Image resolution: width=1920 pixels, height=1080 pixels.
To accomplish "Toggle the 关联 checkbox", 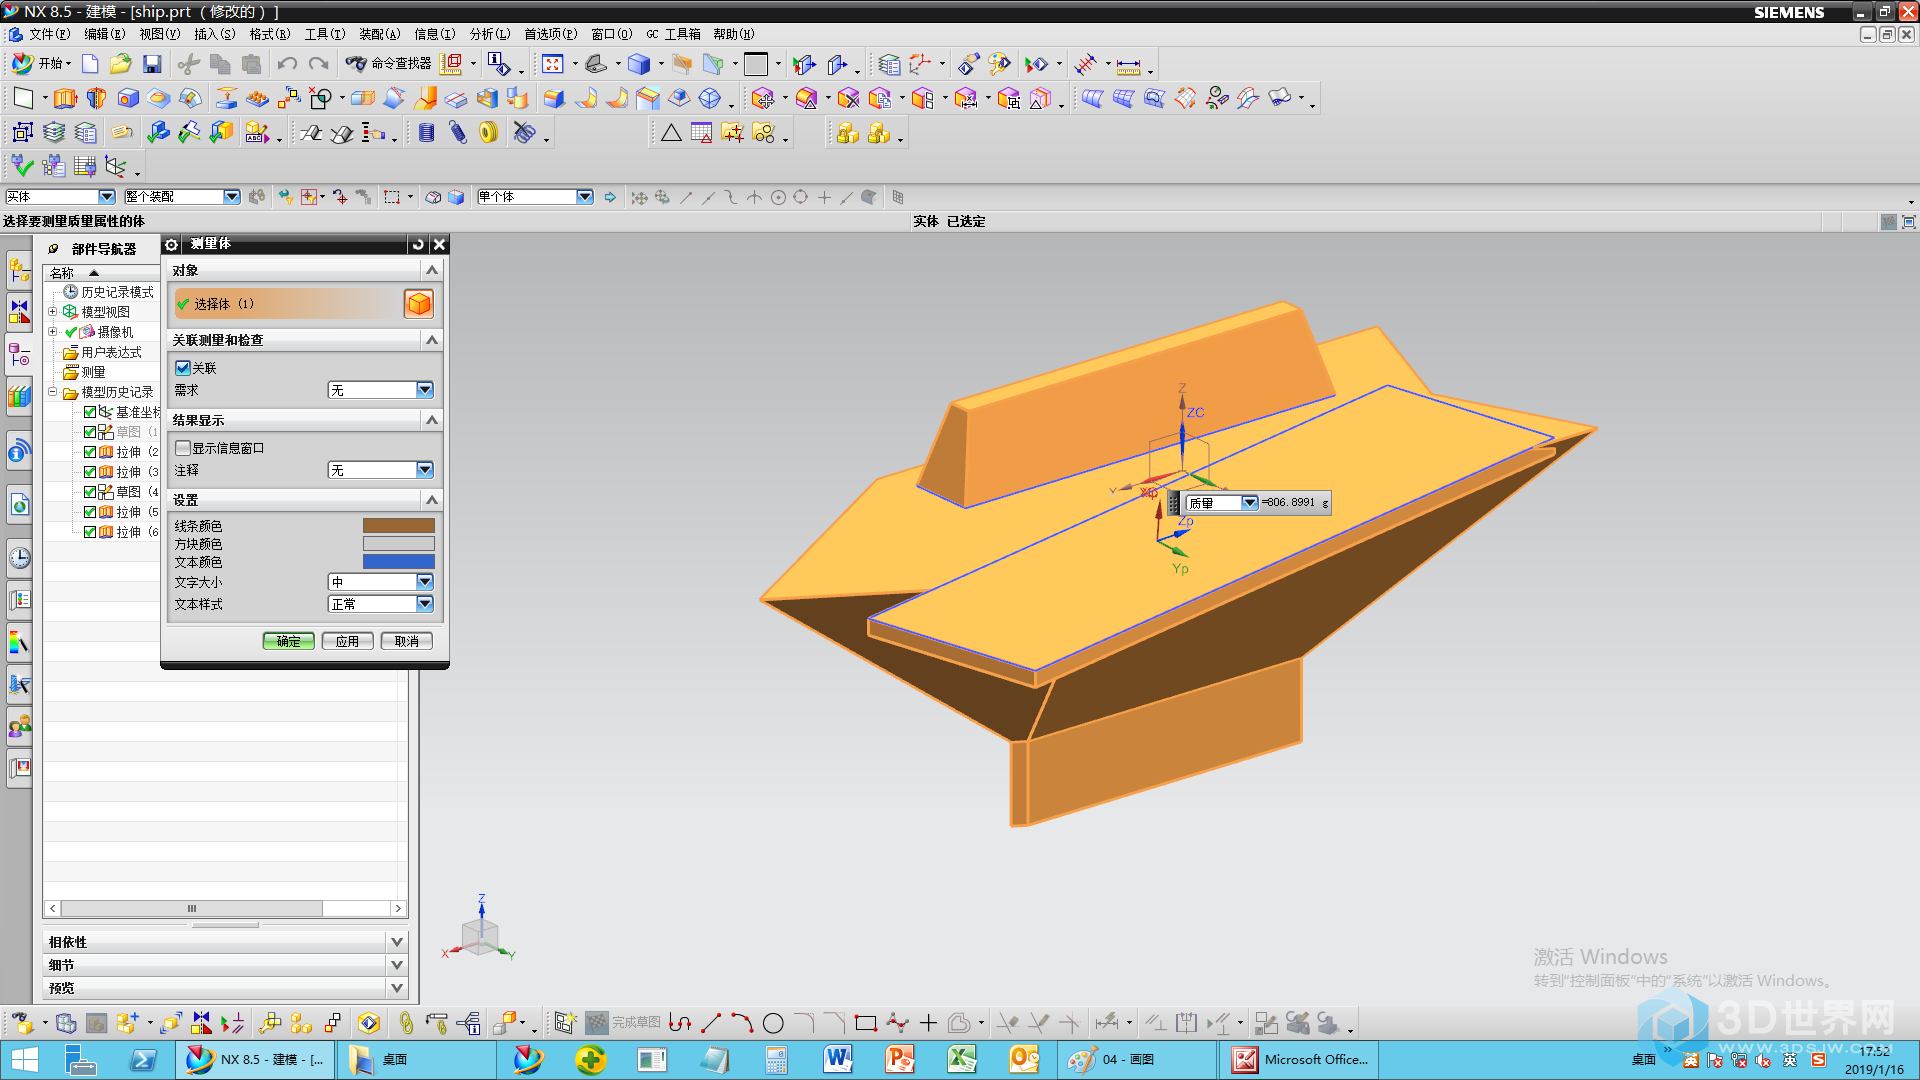I will (183, 368).
